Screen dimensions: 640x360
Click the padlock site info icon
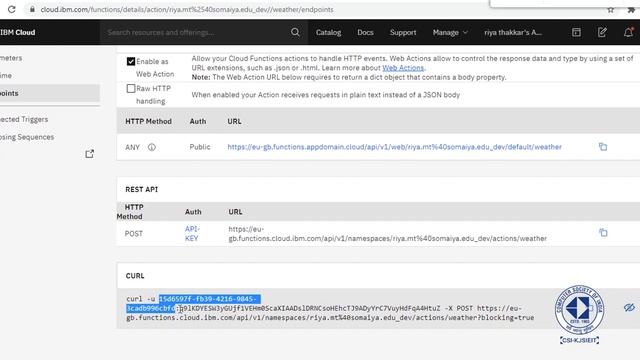(x=32, y=9)
